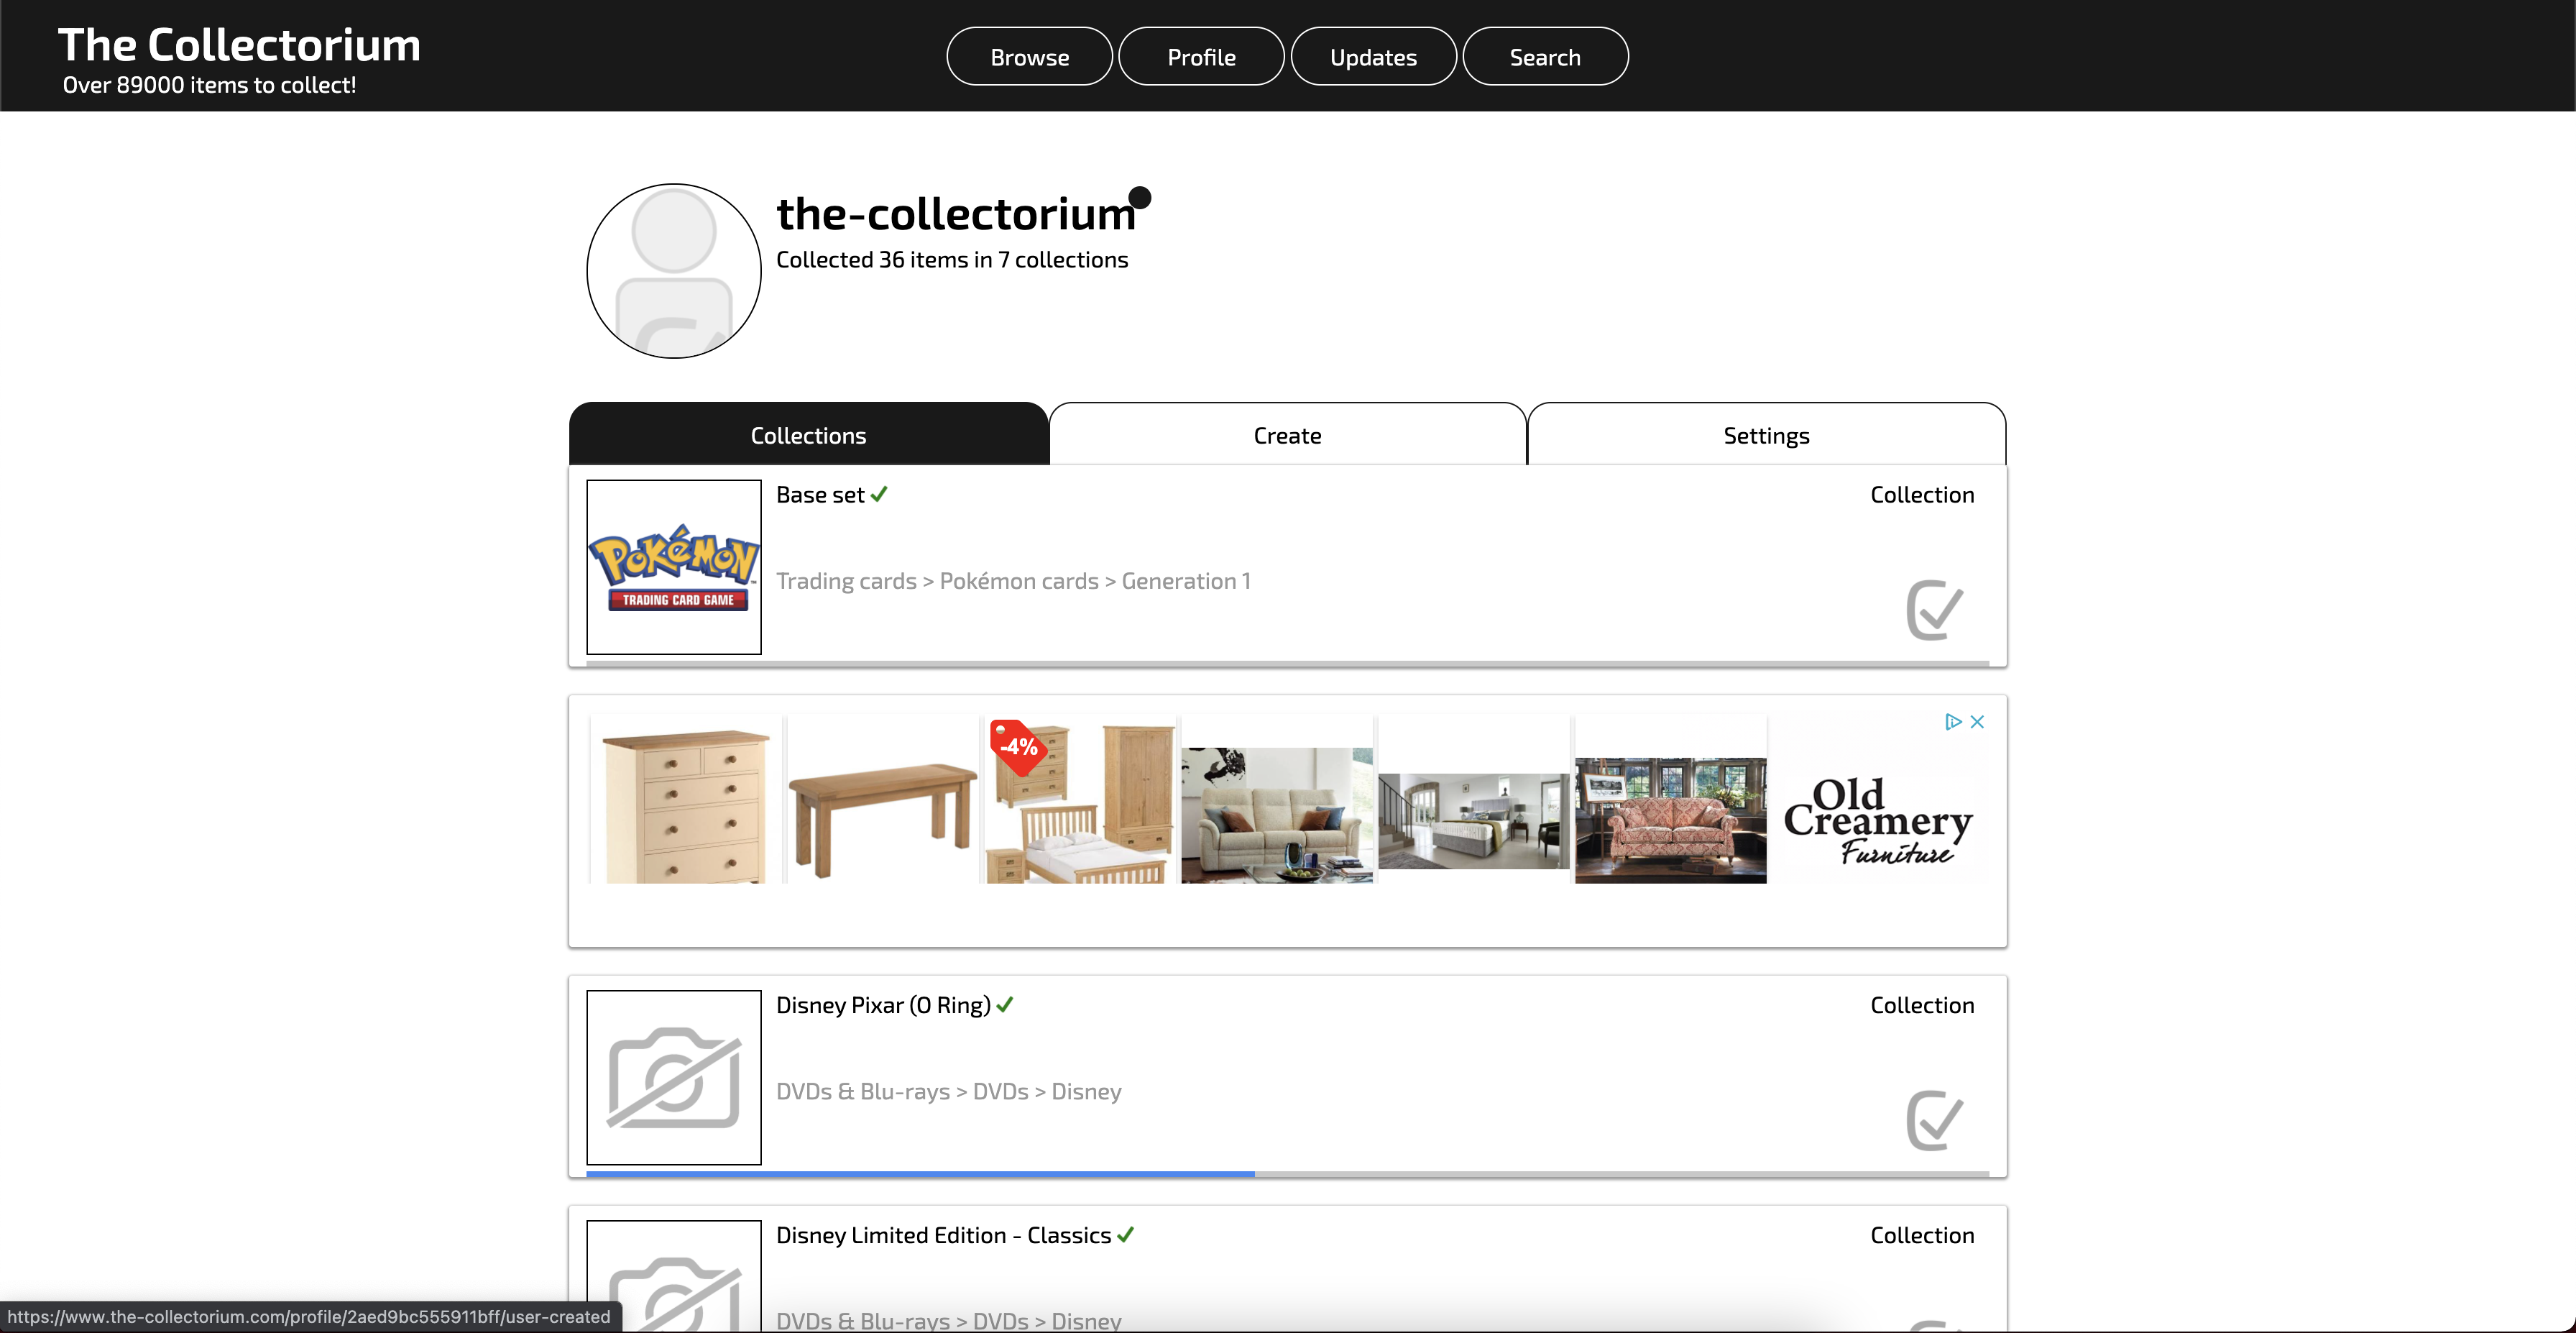This screenshot has width=2576, height=1333.
Task: Click the grey bedroom ad image
Action: coord(1473,820)
